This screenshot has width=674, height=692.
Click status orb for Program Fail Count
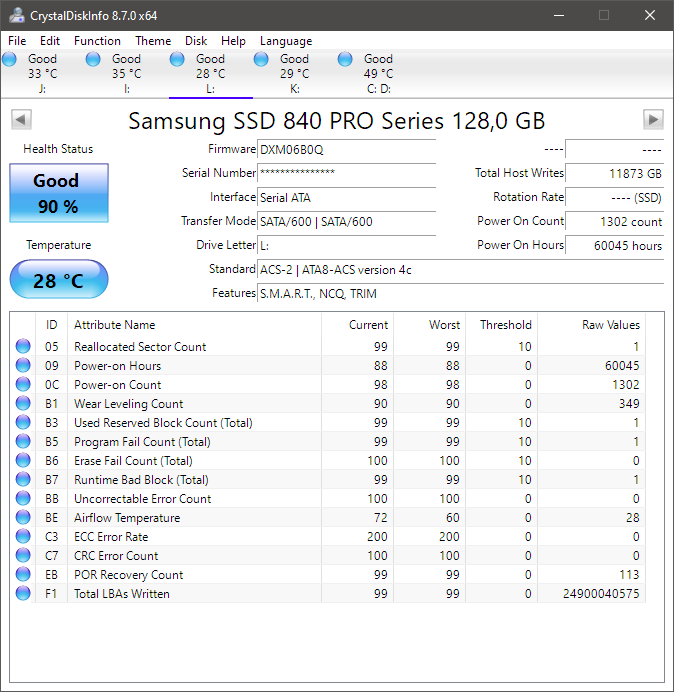point(23,441)
